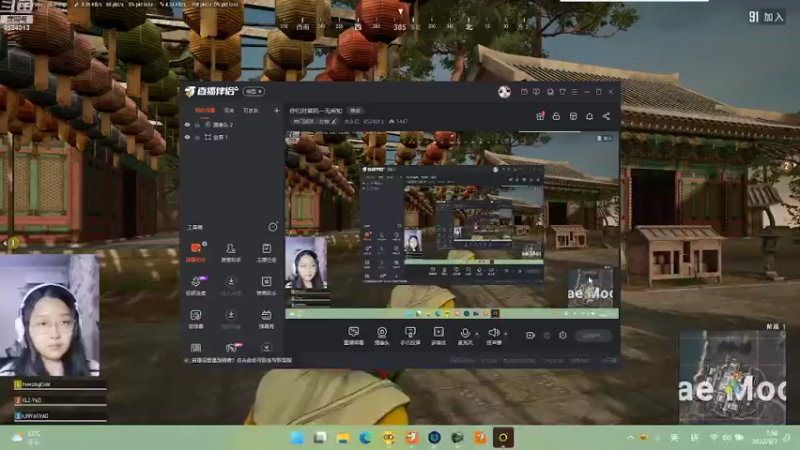The width and height of the screenshot is (800, 450).
Task: Start recording with the camcorder icon
Action: (530, 335)
